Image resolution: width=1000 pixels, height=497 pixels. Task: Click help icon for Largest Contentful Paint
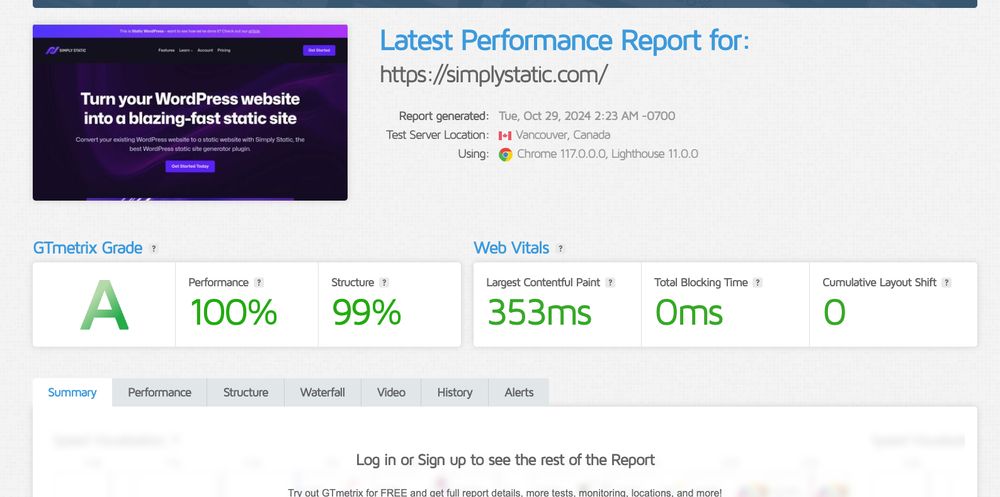[610, 283]
